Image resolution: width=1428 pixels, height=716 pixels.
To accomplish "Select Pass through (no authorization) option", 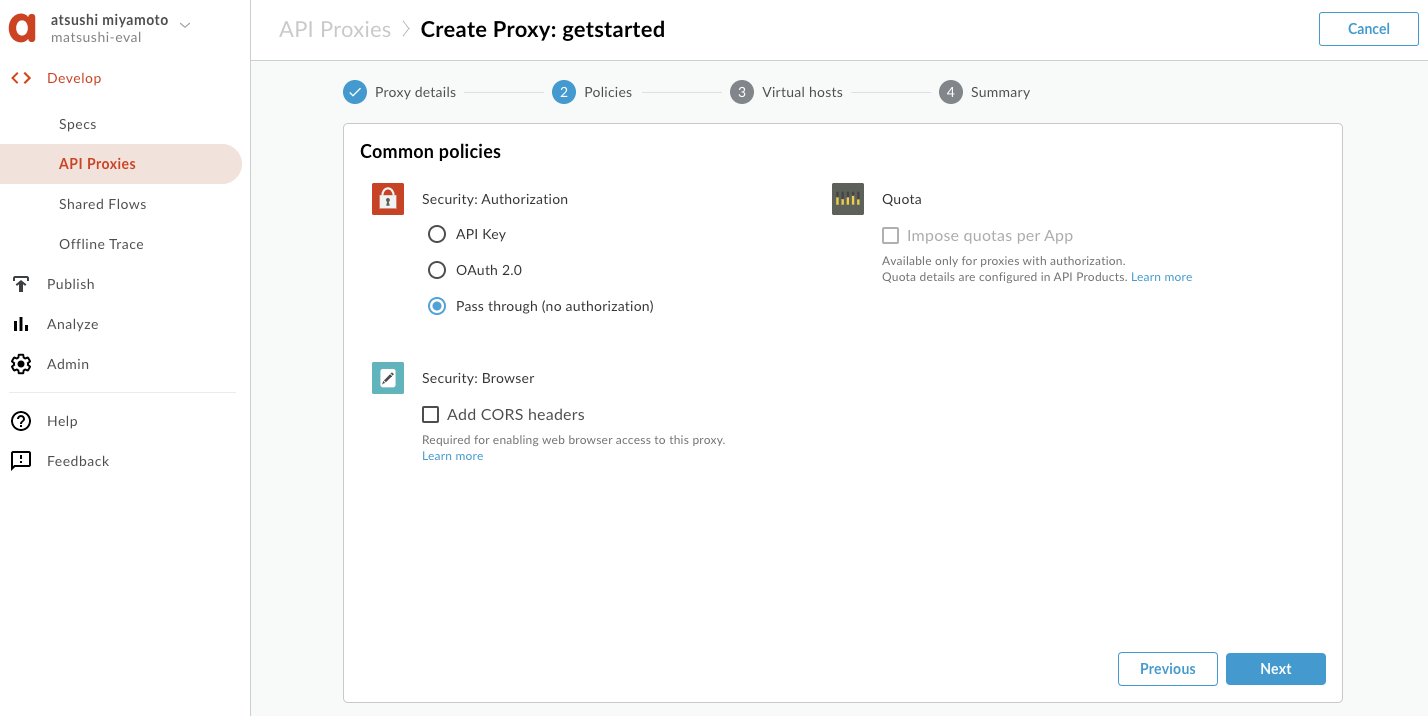I will [437, 306].
